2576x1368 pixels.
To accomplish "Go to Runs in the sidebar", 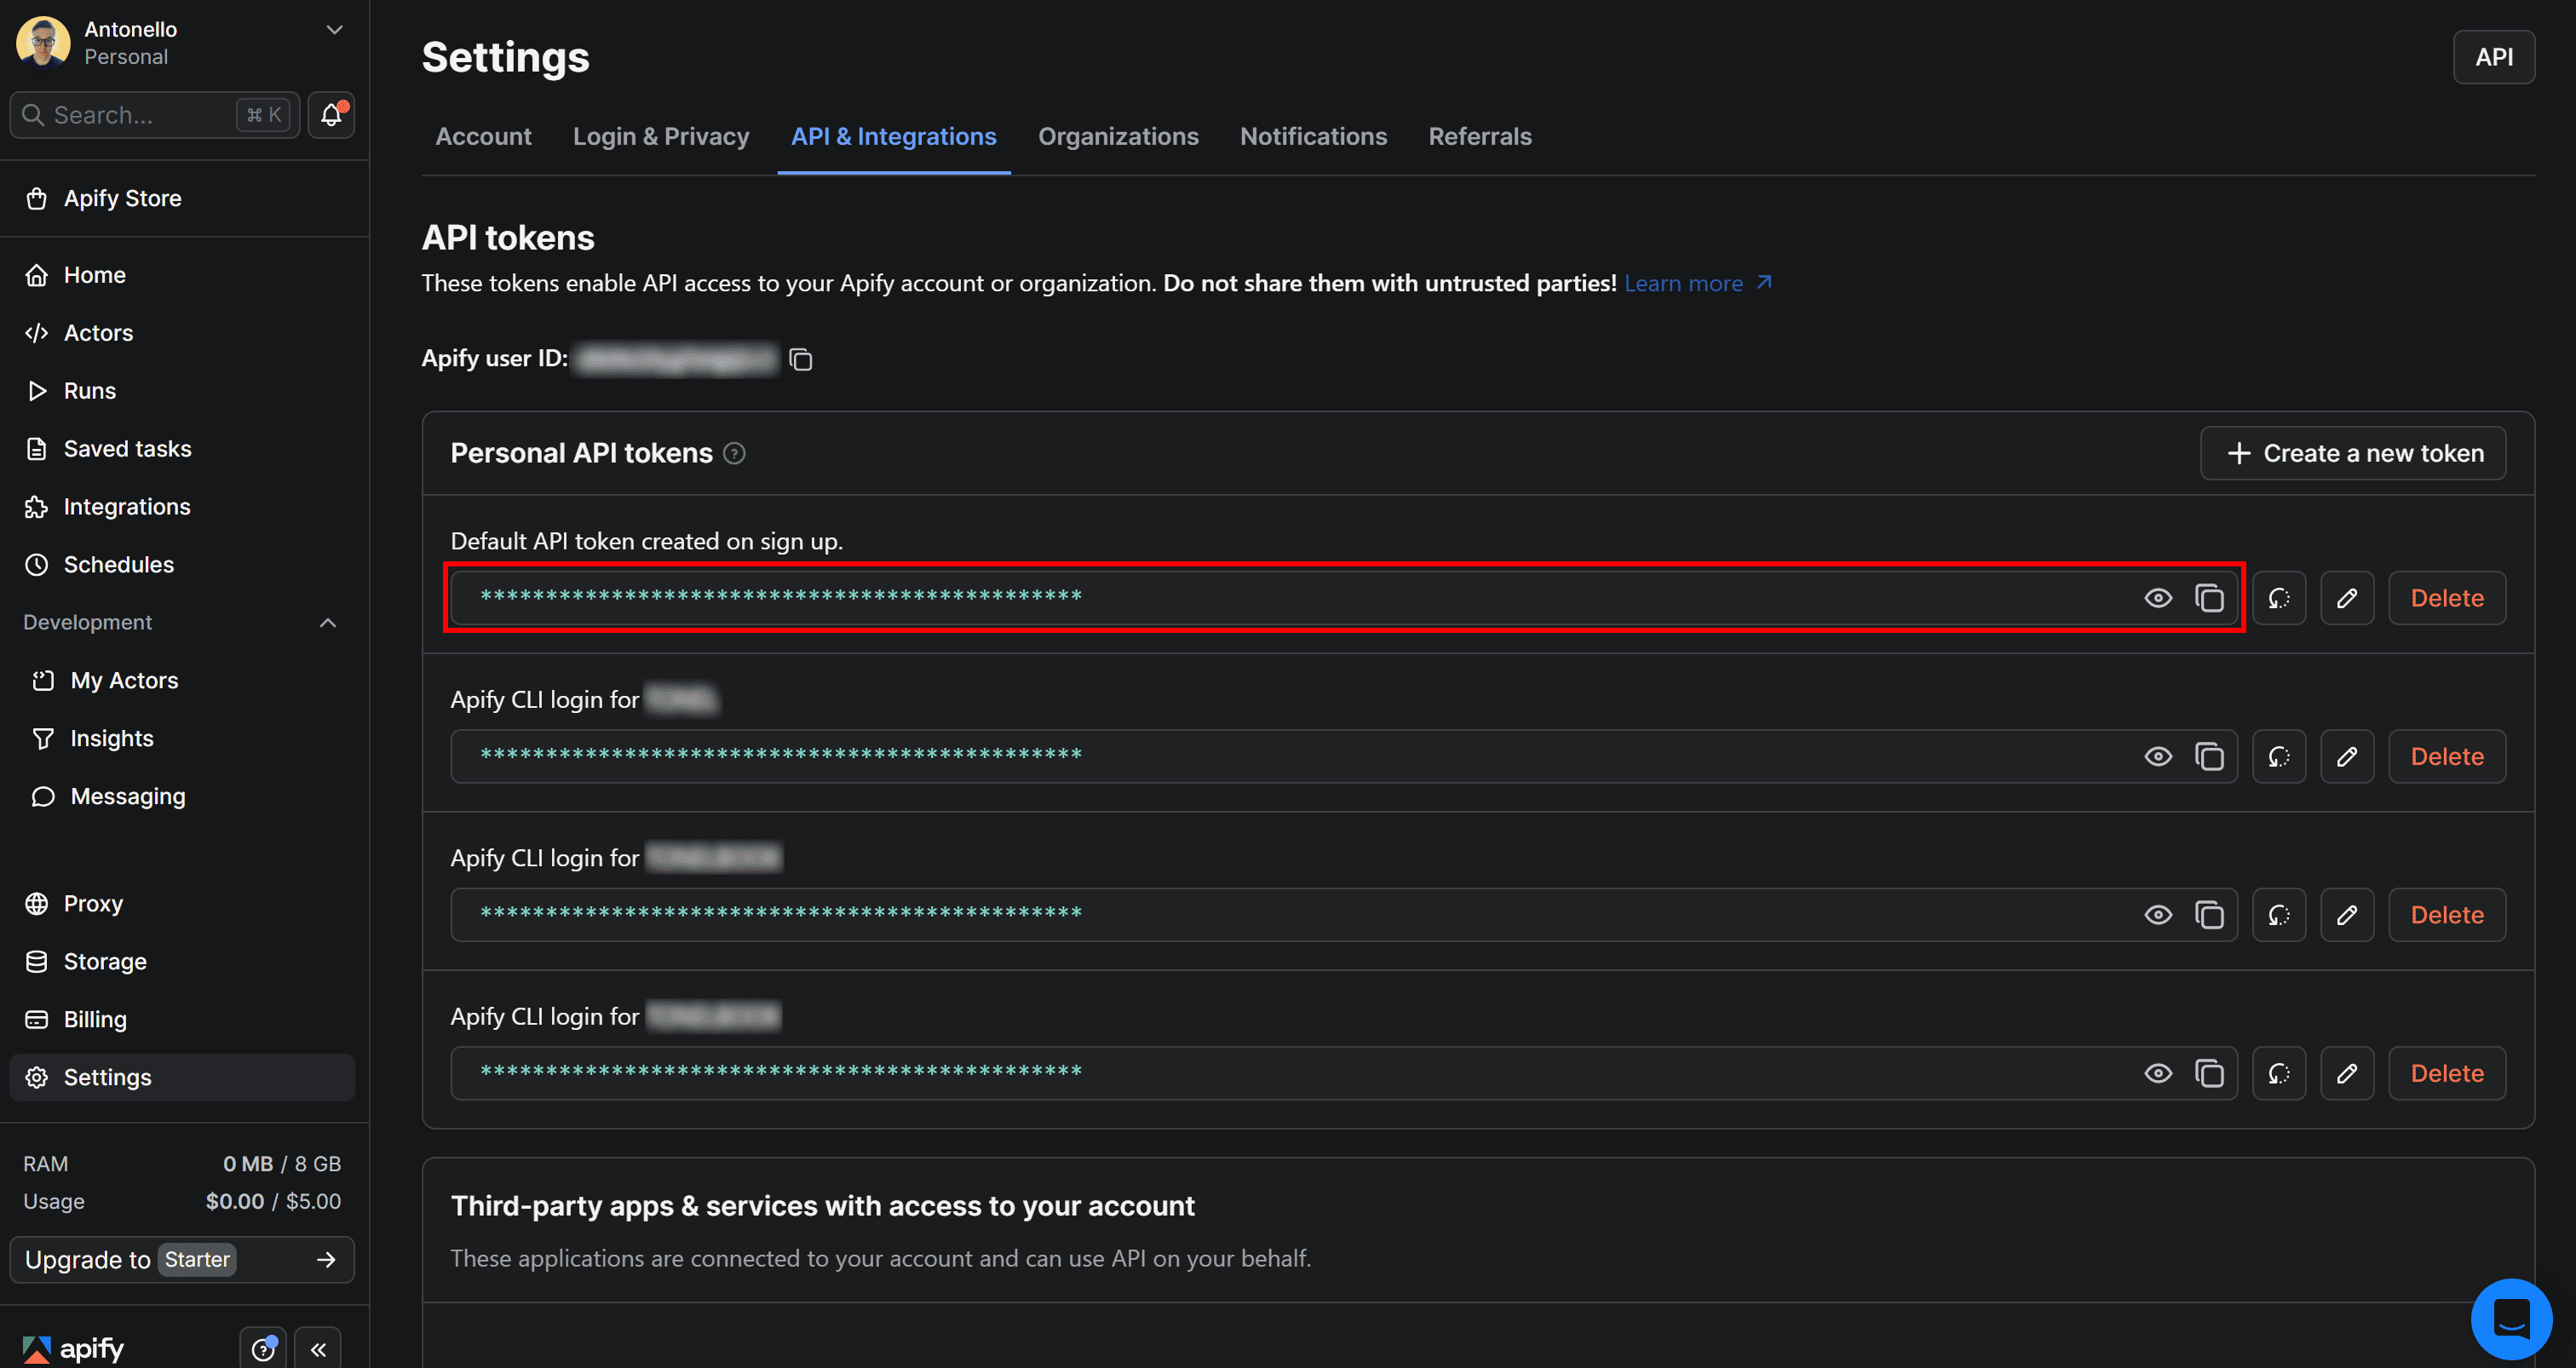I will tap(89, 390).
